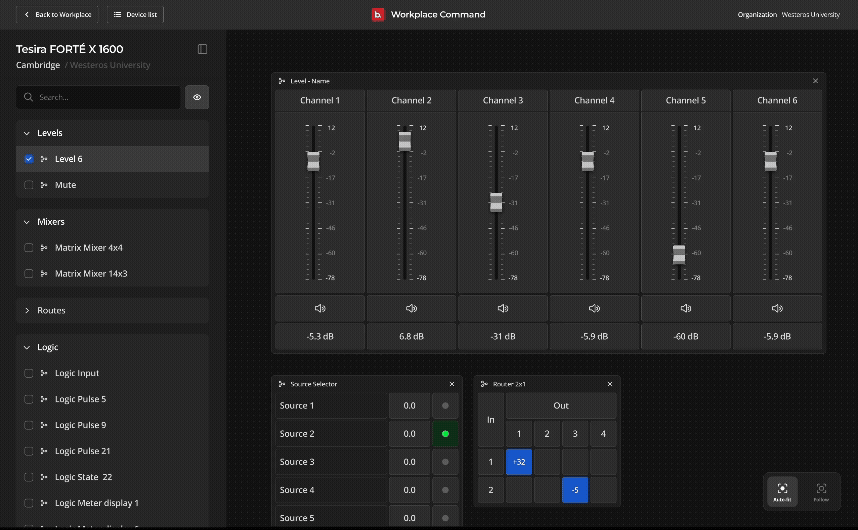Click Channel 5 fader handle
The height and width of the screenshot is (530, 858).
[x=679, y=254]
